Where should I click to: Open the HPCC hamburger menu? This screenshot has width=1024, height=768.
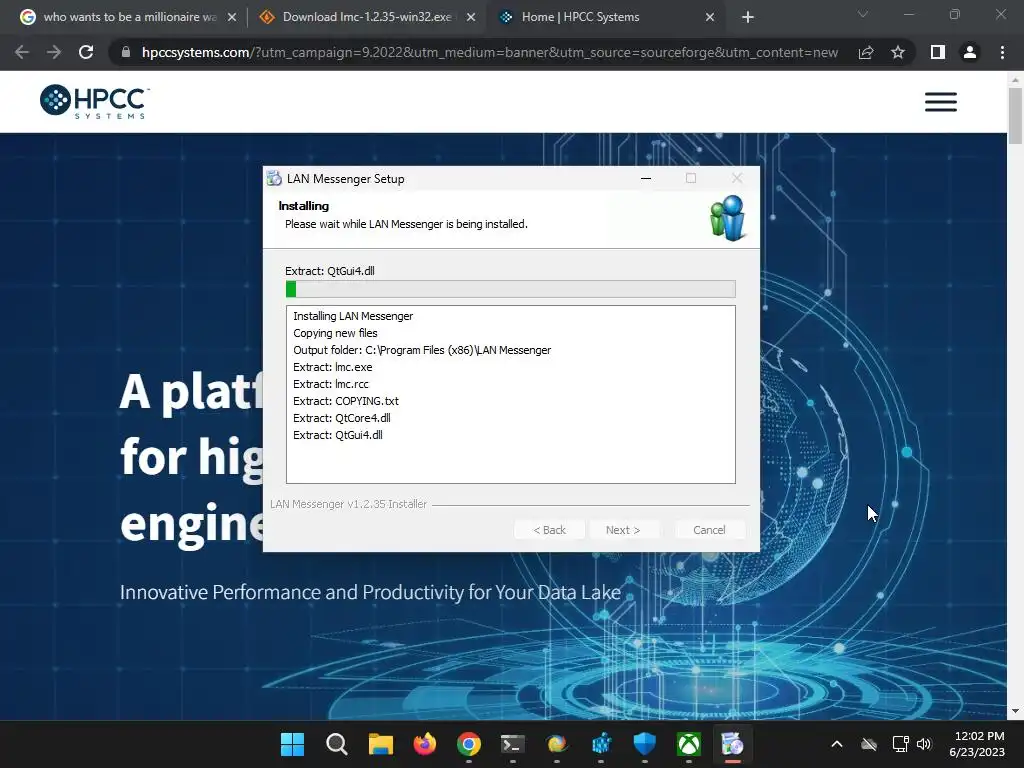(x=940, y=102)
